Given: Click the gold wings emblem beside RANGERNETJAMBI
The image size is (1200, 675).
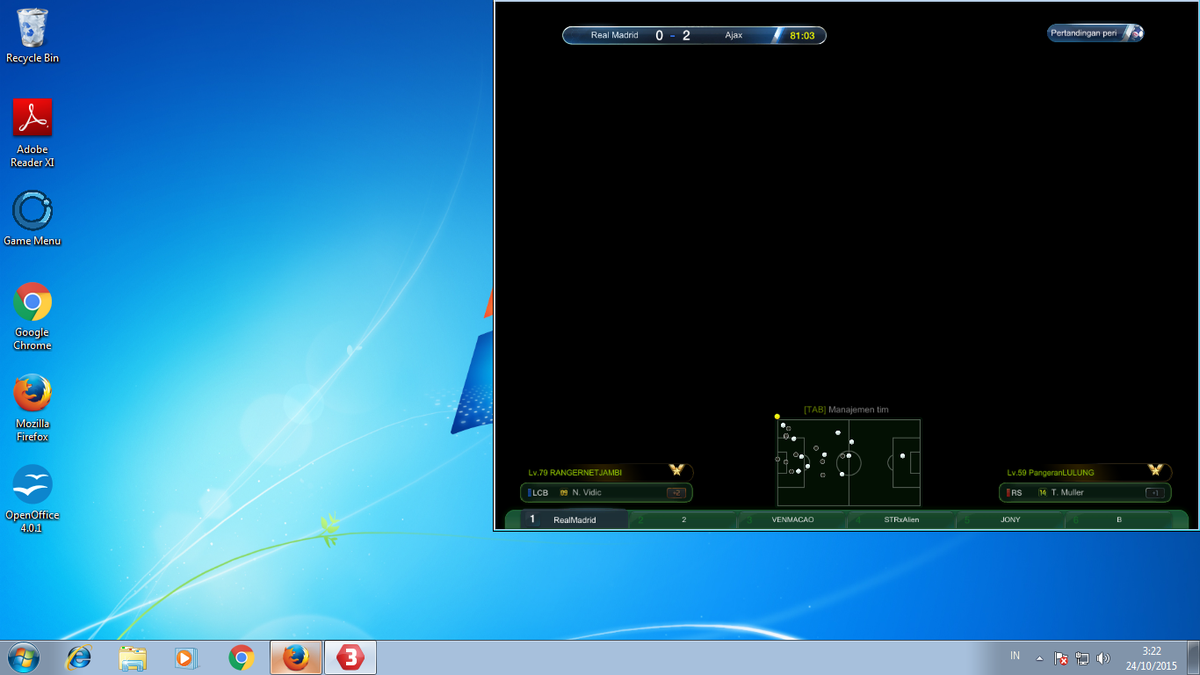Looking at the screenshot, I should (x=677, y=470).
